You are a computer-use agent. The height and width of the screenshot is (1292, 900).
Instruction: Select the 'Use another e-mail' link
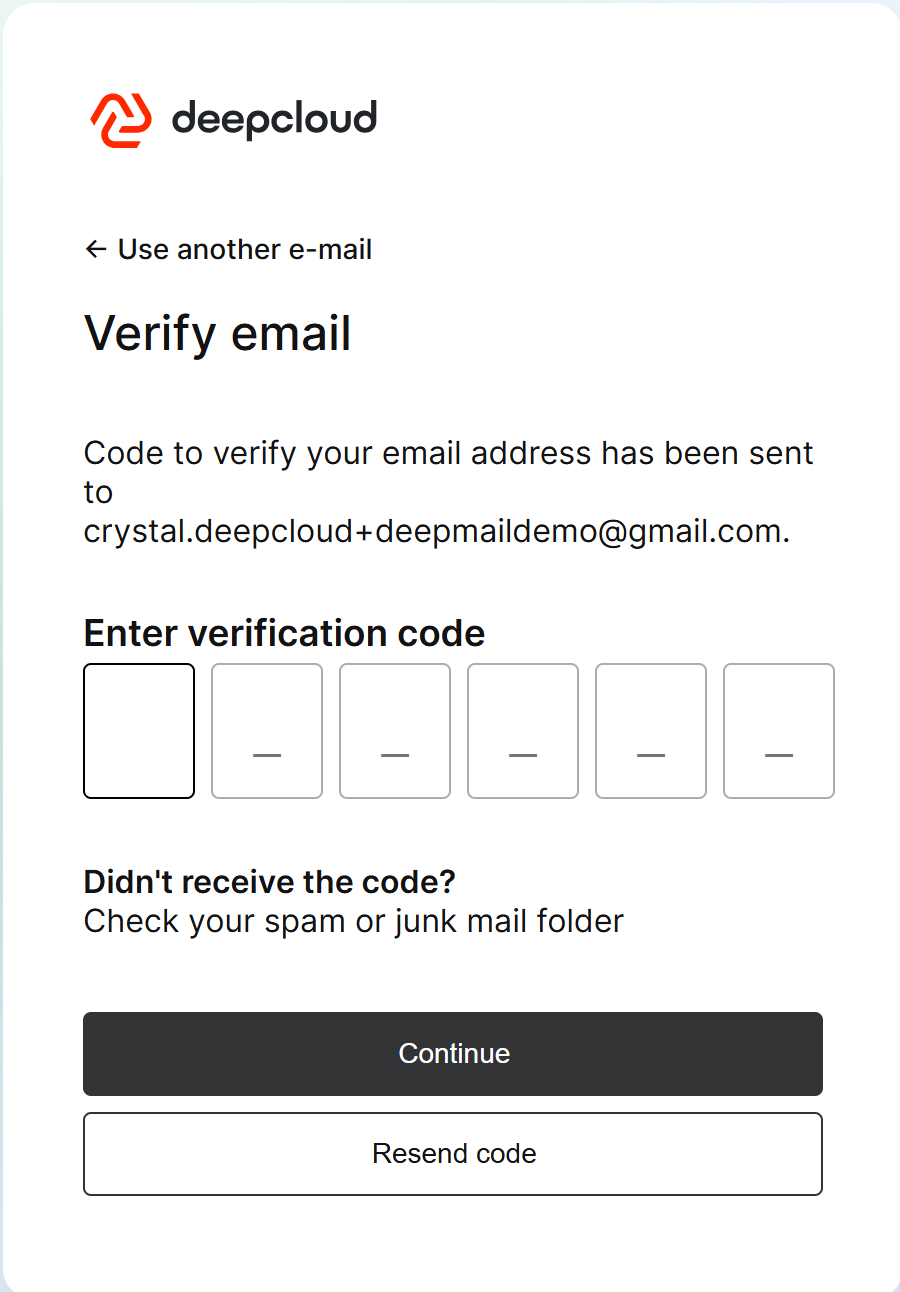(244, 249)
